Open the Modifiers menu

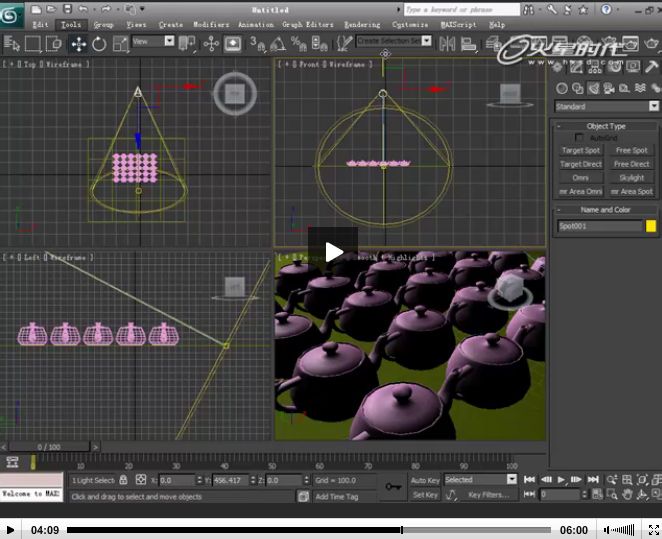(x=211, y=24)
